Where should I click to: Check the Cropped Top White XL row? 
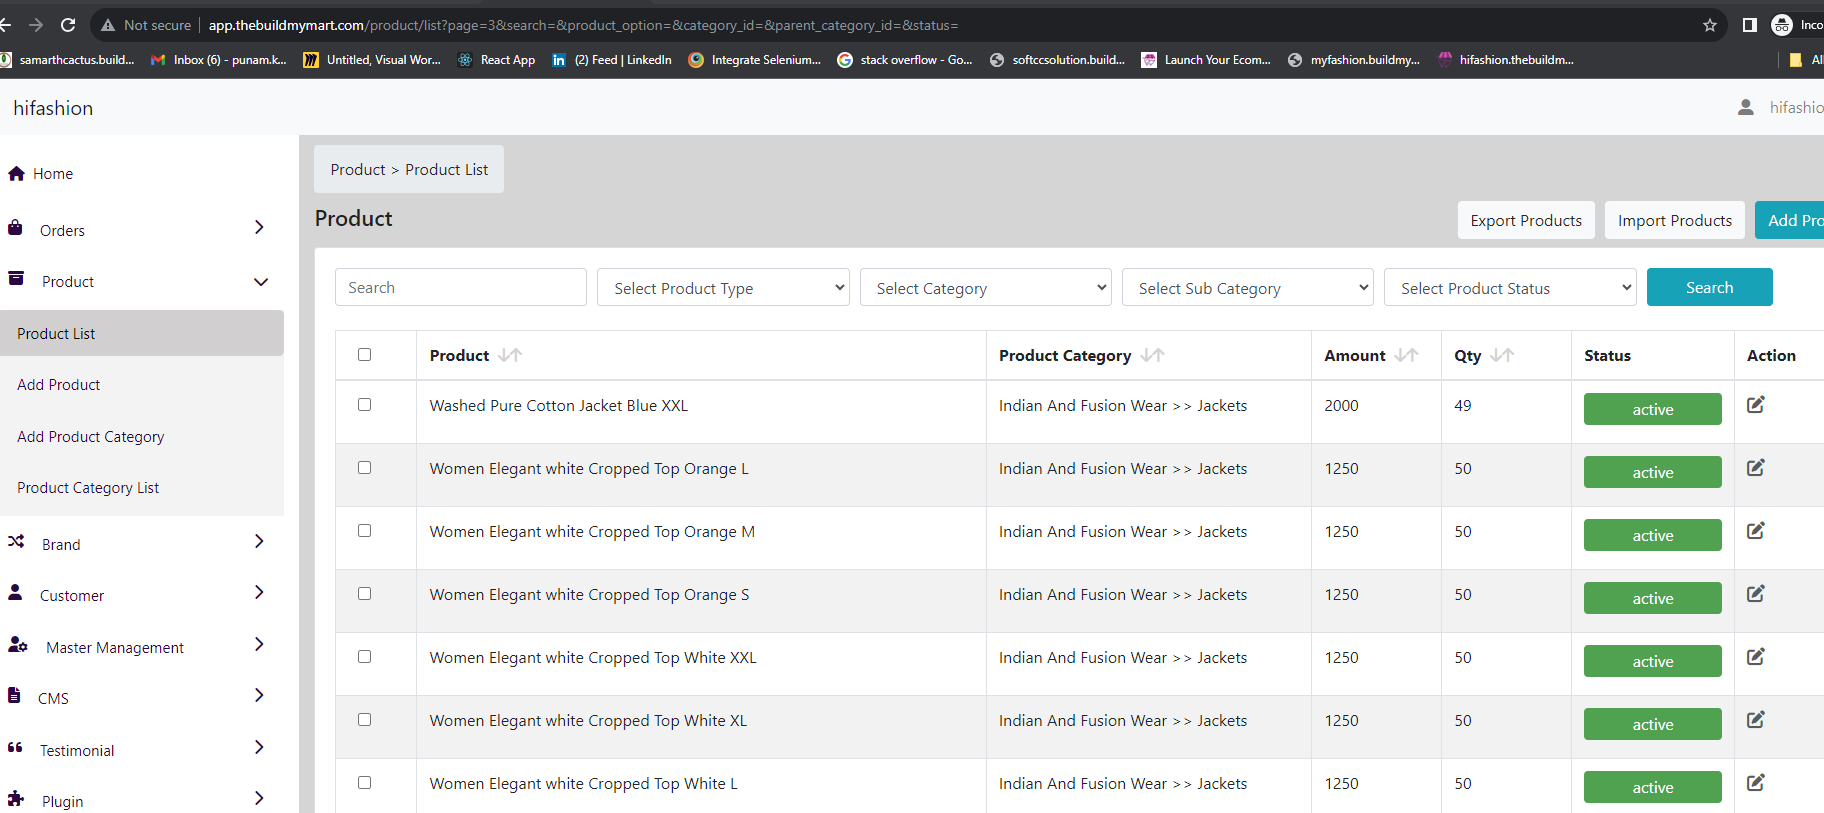coord(364,720)
